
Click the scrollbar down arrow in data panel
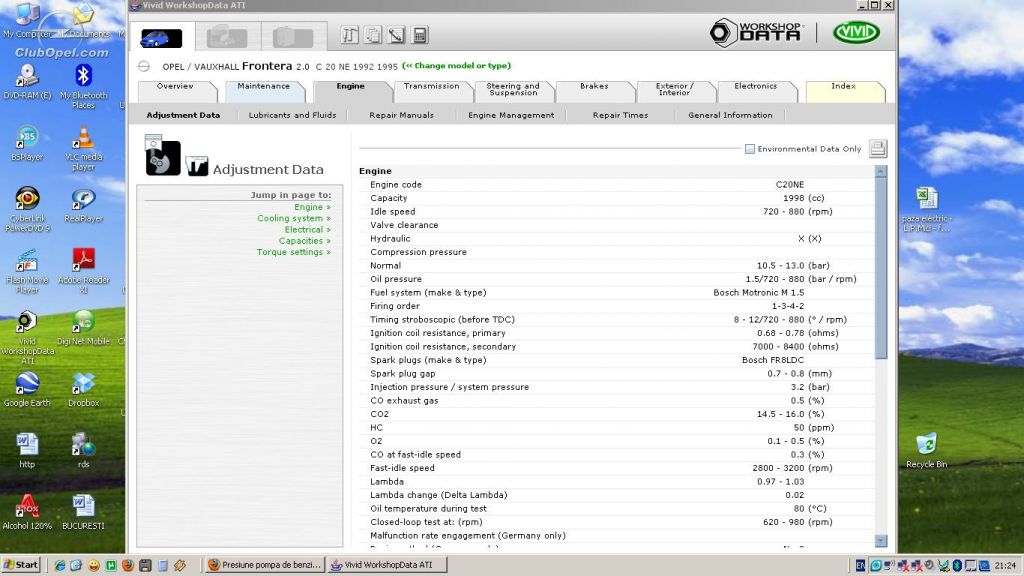[881, 541]
